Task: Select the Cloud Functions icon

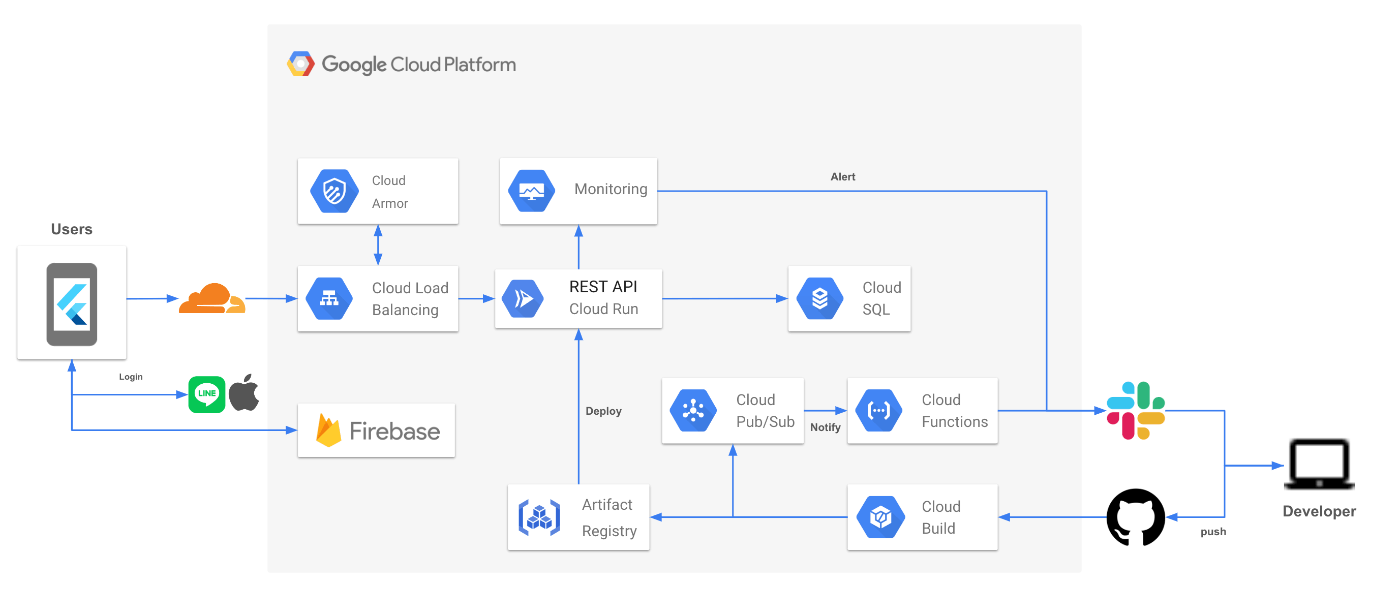Action: pos(879,410)
